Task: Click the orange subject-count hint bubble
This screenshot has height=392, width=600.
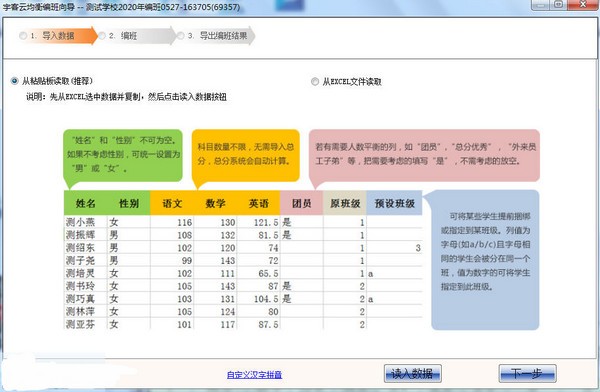Action: (245, 155)
